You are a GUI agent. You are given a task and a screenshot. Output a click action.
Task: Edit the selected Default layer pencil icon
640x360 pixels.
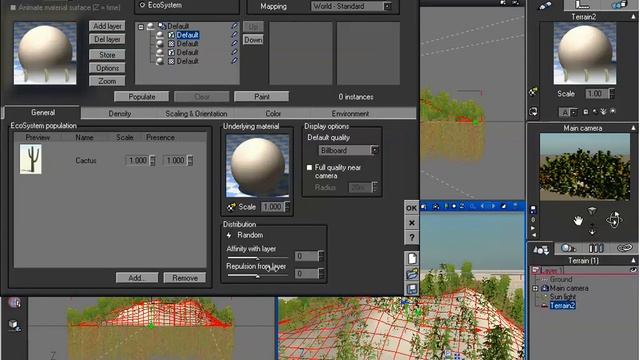pyautogui.click(x=234, y=35)
